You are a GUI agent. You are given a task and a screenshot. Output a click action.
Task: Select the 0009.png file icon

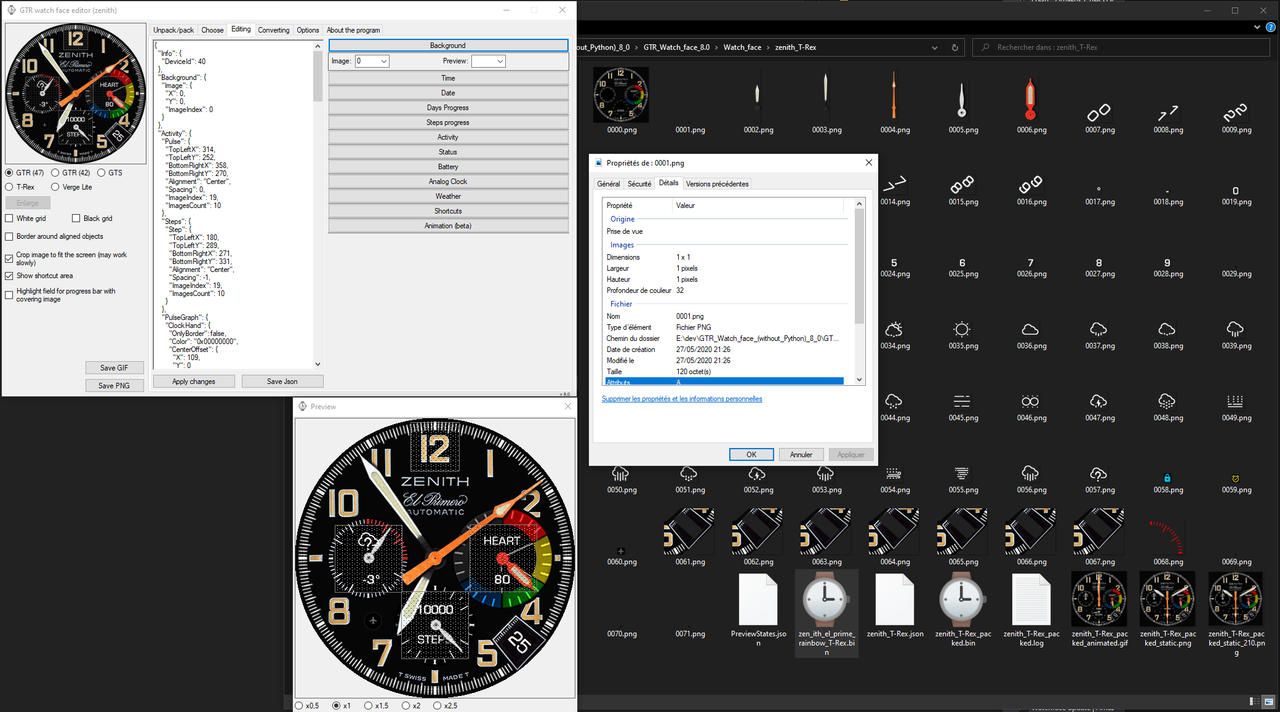point(1236,113)
